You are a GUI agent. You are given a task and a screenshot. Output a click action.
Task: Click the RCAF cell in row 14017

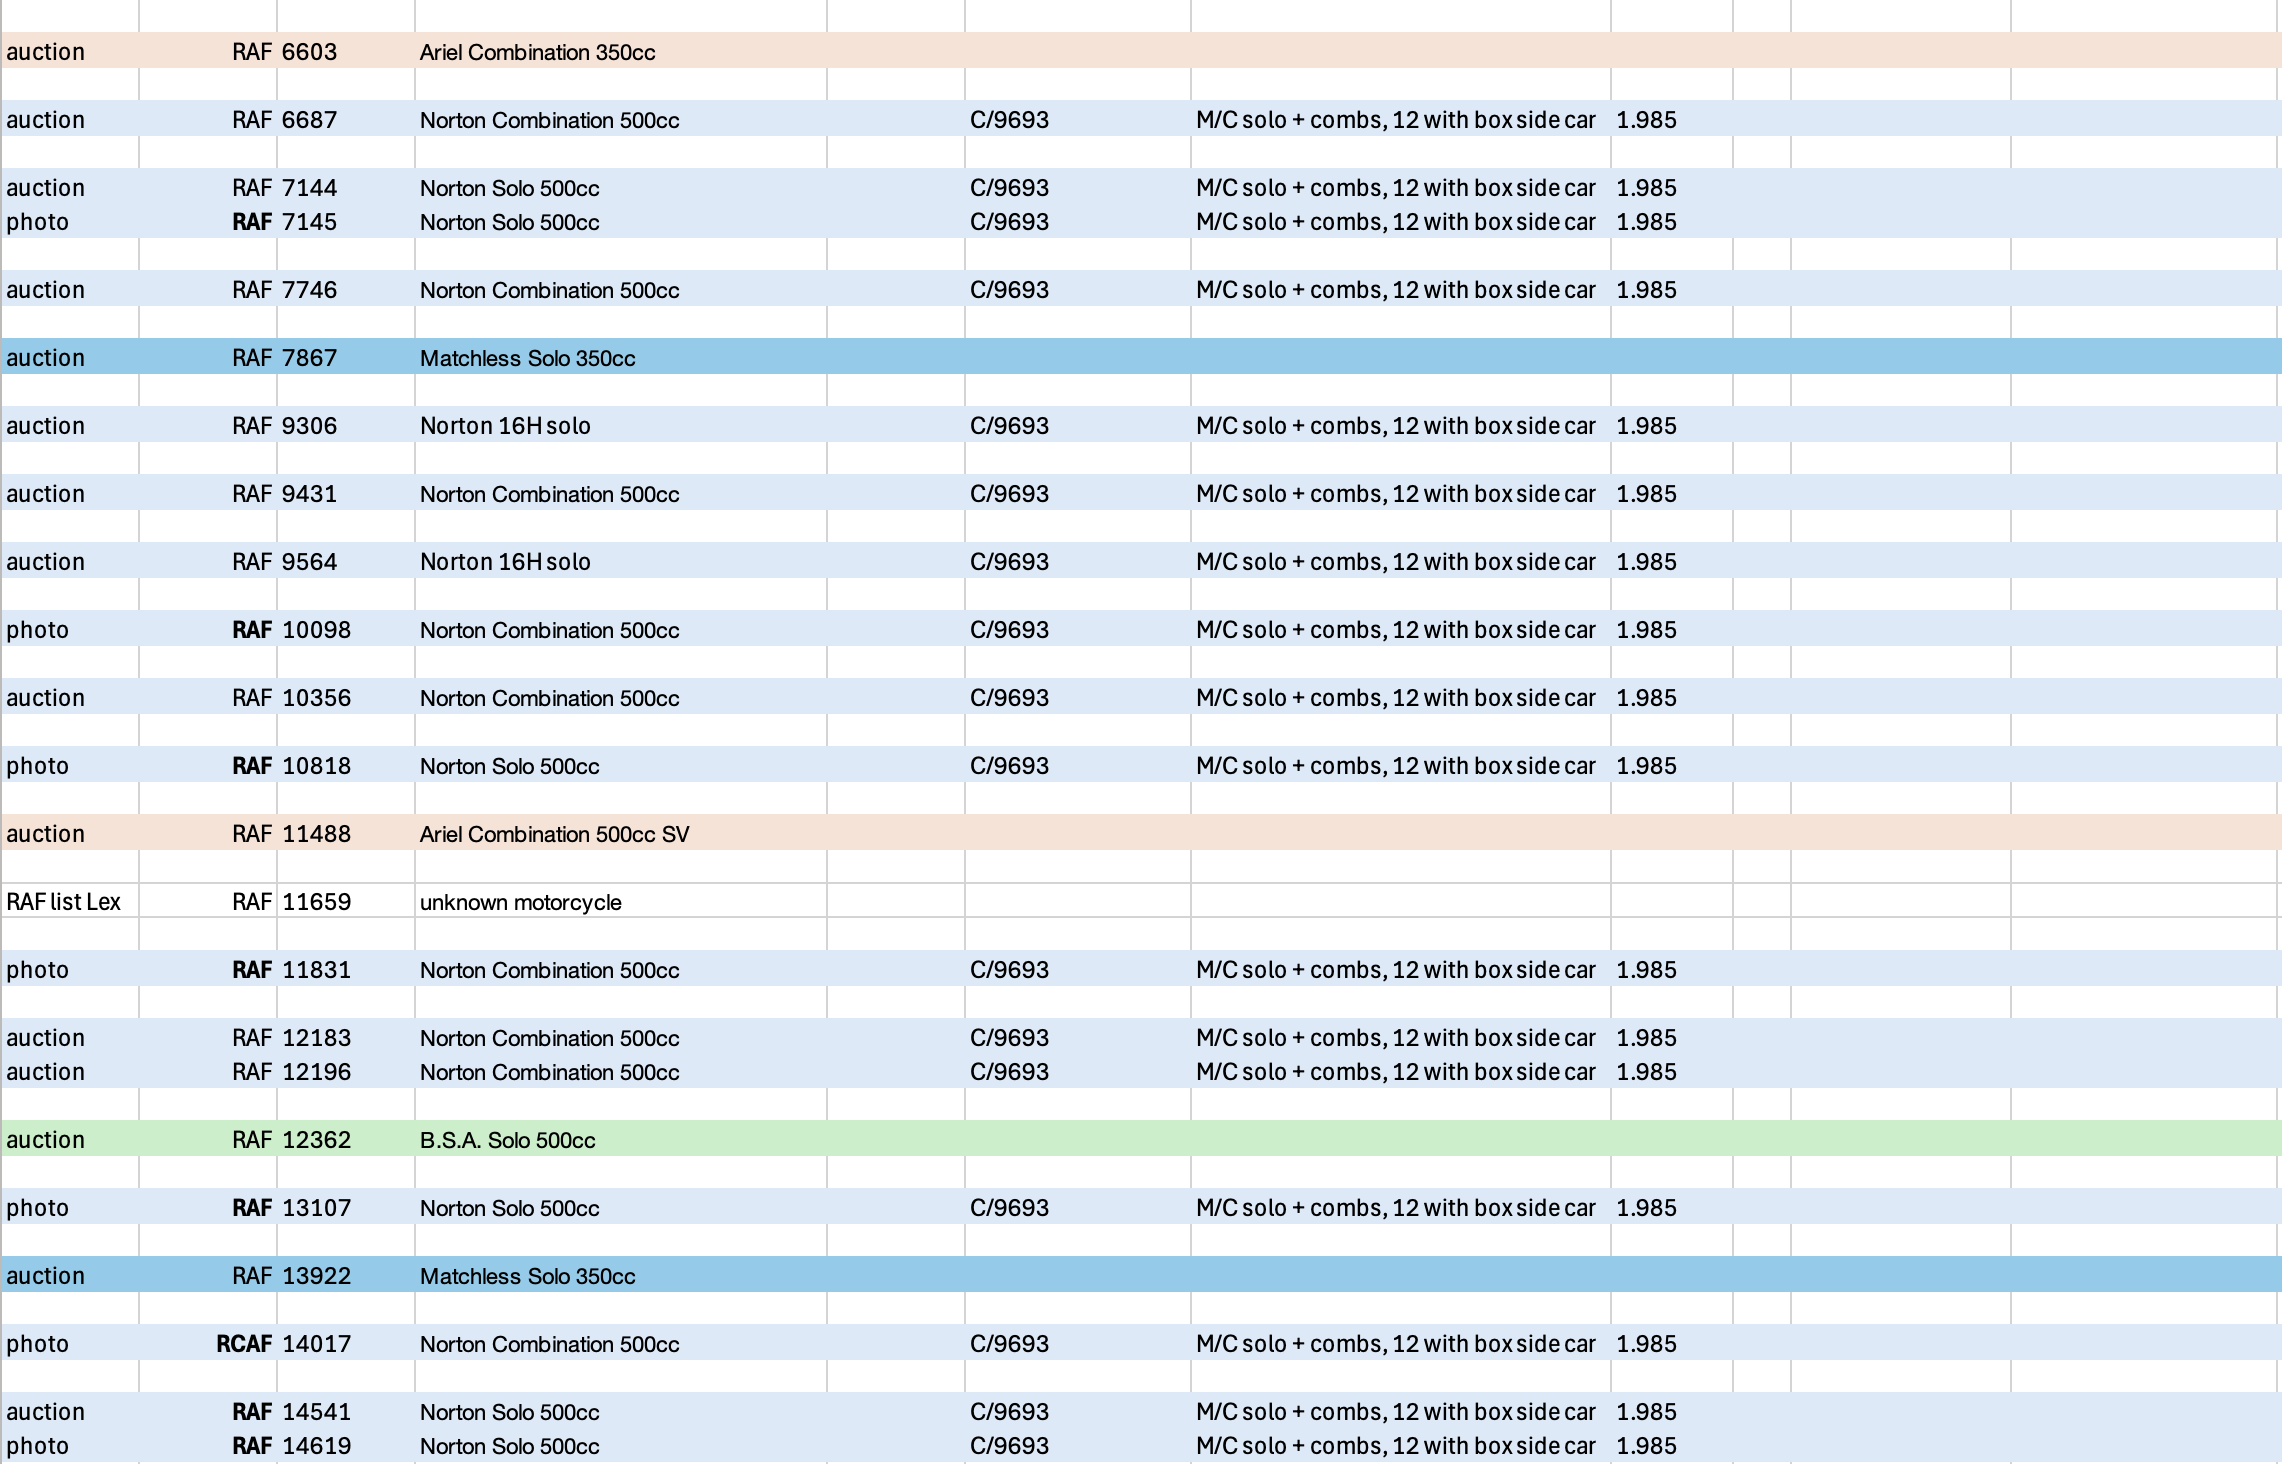(207, 1343)
